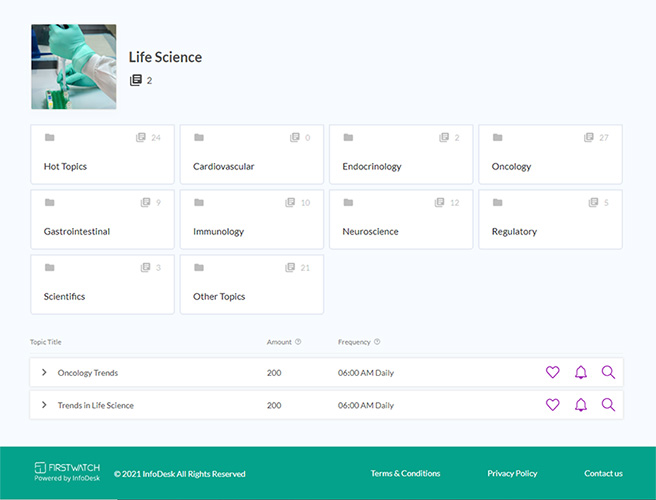Click the 200 amount in Oncology Trends row

(x=274, y=372)
